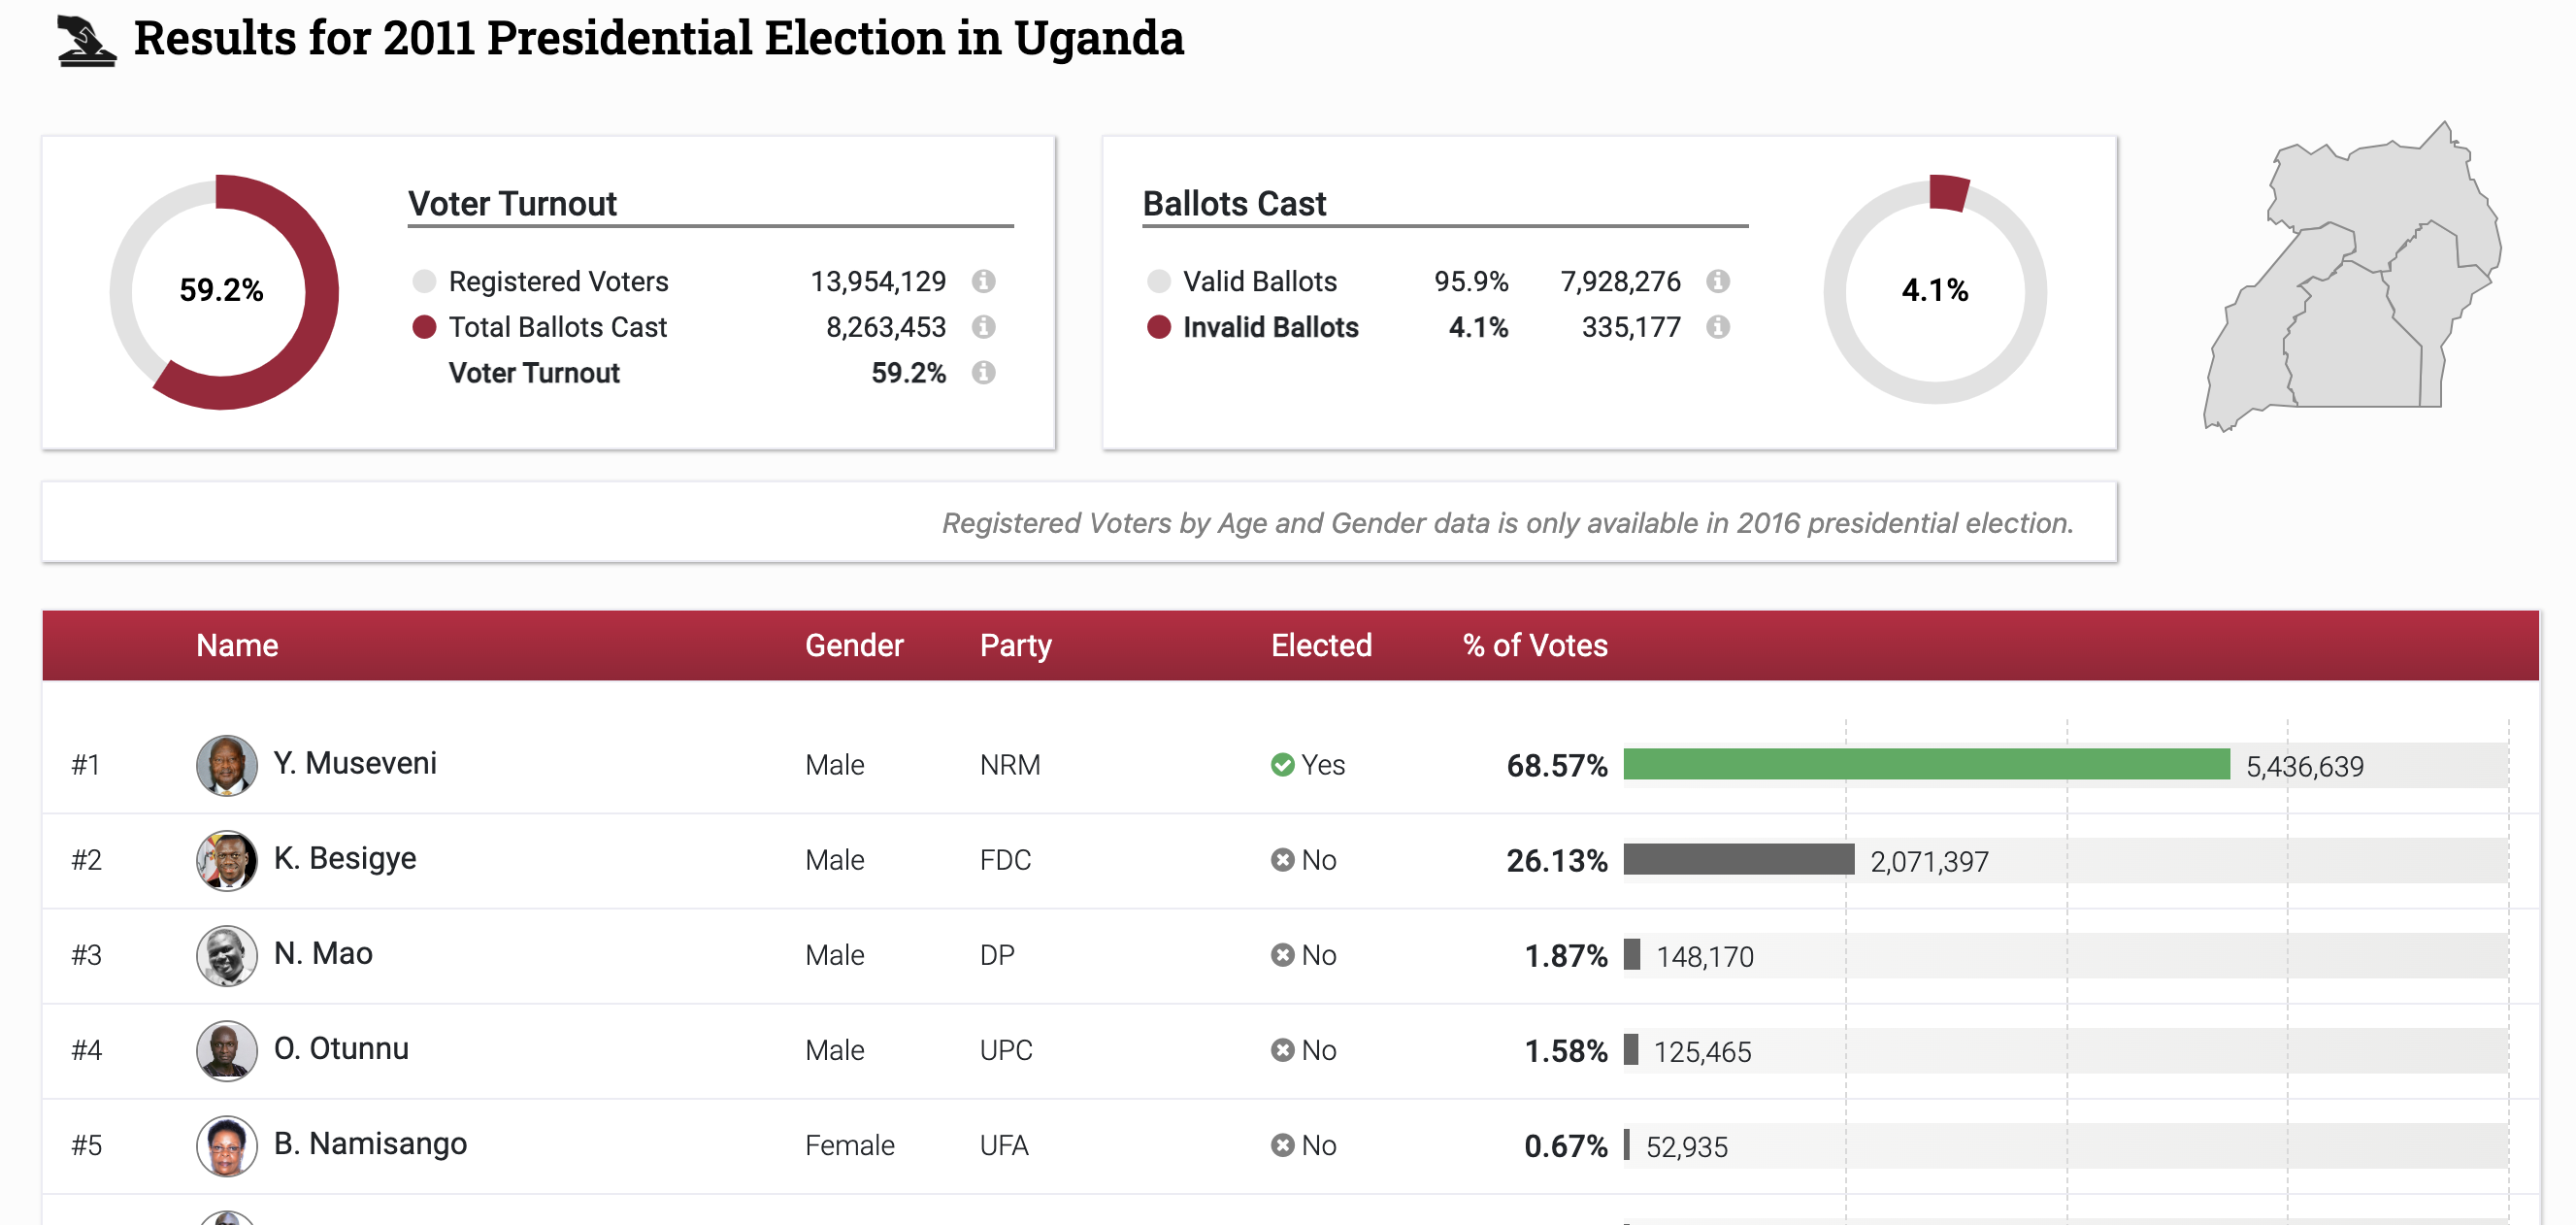Expand the row for O. Otunnu
The image size is (2576, 1225).
341,1049
